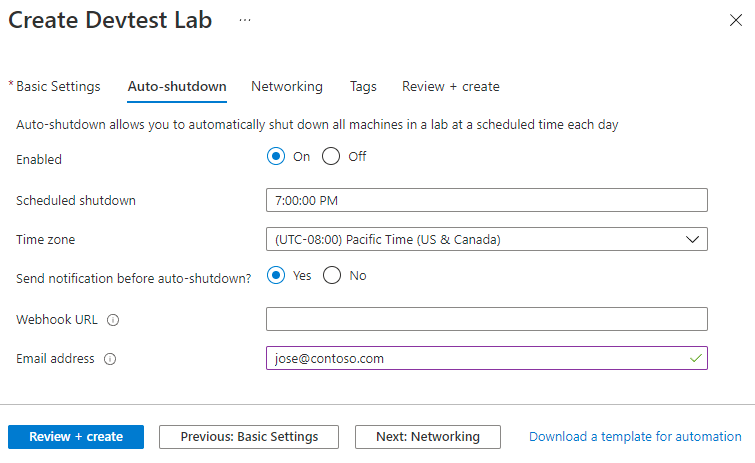Open the Time zone dropdown
Viewport: 755px width, 463px height.
coord(486,240)
